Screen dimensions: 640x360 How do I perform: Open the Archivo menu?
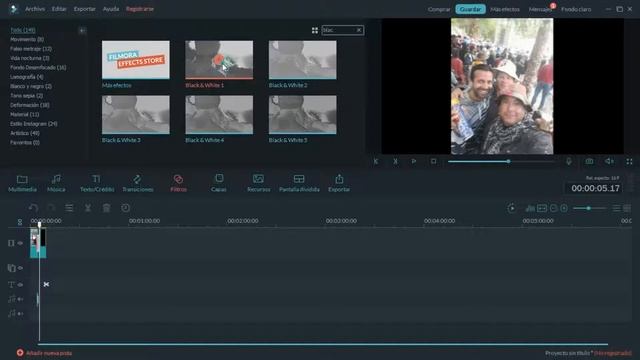click(35, 9)
